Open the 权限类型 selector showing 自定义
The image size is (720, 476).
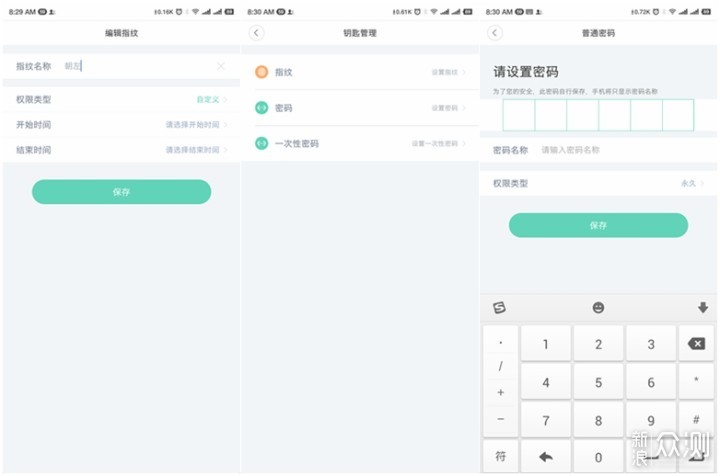pos(121,100)
